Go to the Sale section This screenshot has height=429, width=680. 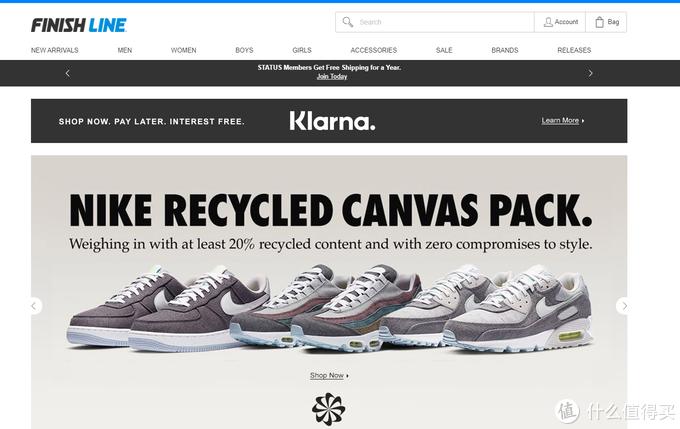click(444, 50)
